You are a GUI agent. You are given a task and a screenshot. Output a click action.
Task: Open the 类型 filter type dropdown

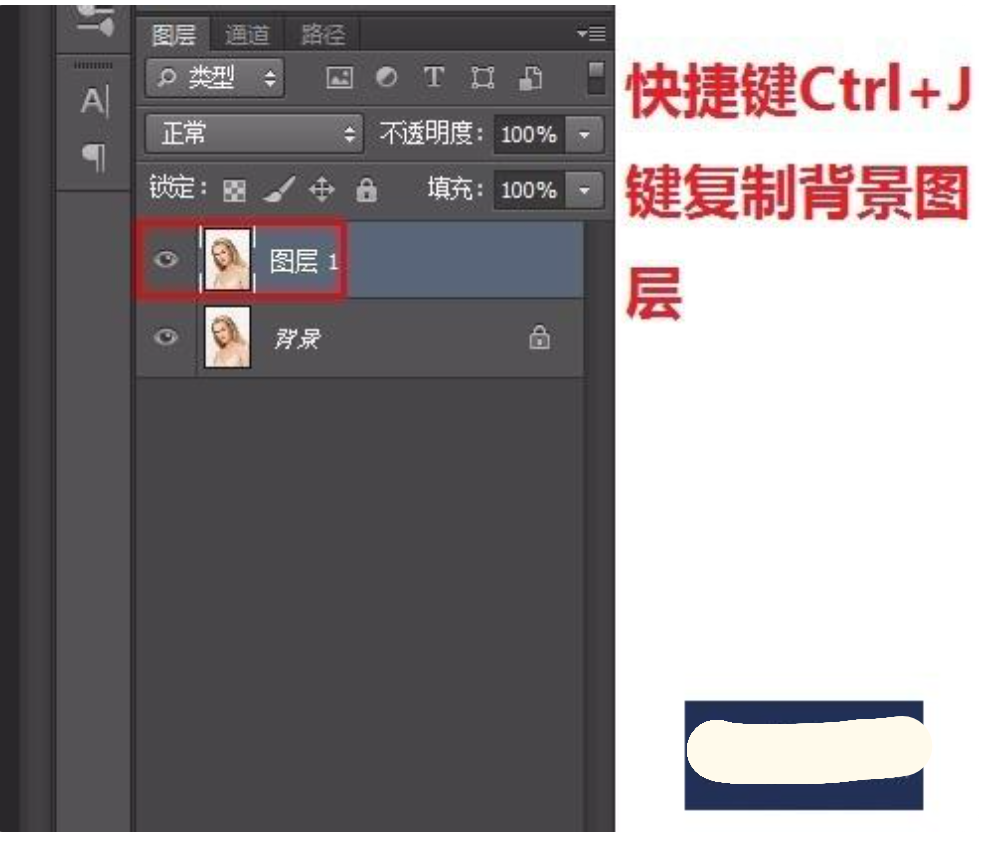(214, 79)
